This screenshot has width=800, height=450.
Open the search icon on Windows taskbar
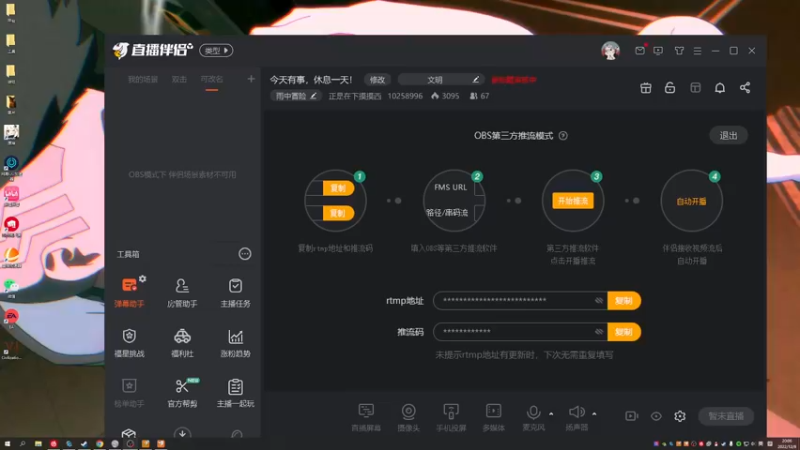click(22, 444)
